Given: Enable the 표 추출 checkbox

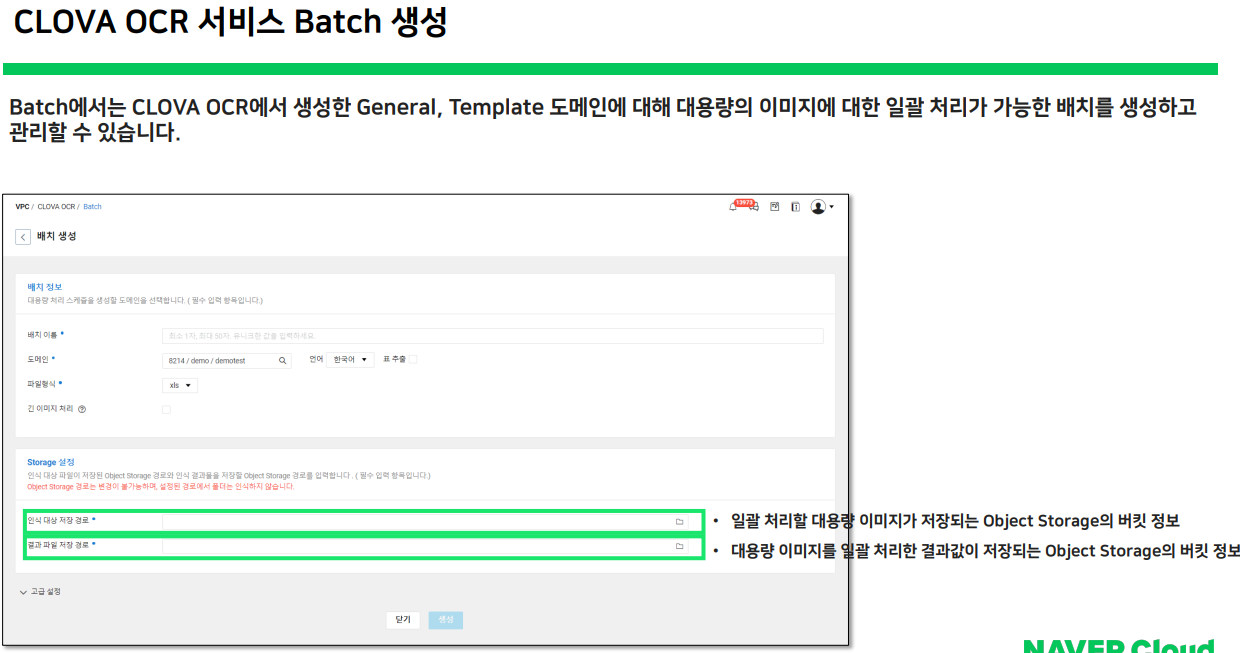Looking at the screenshot, I should pyautogui.click(x=412, y=359).
